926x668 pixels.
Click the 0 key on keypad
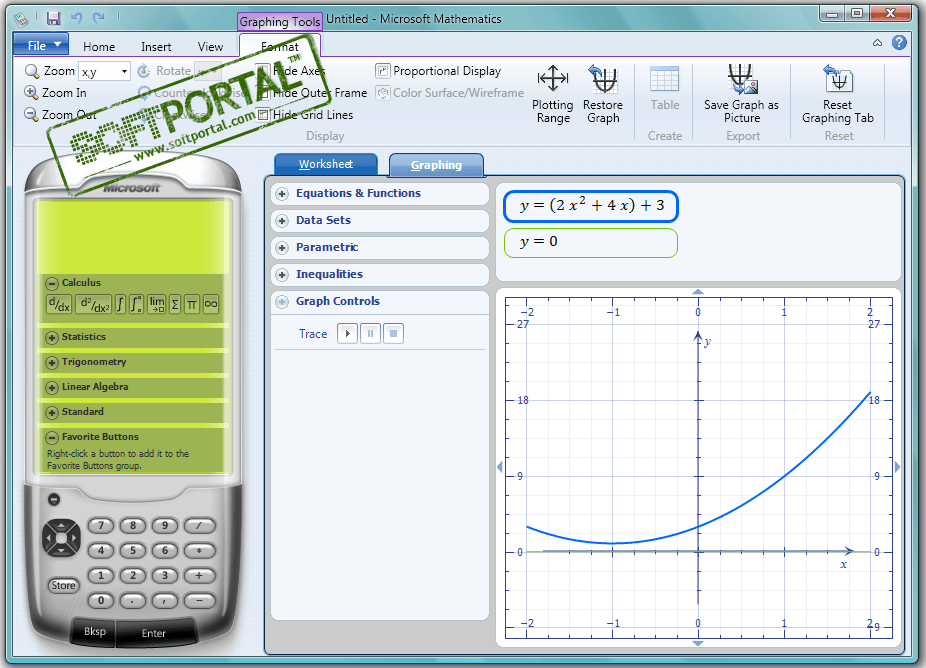(x=101, y=601)
